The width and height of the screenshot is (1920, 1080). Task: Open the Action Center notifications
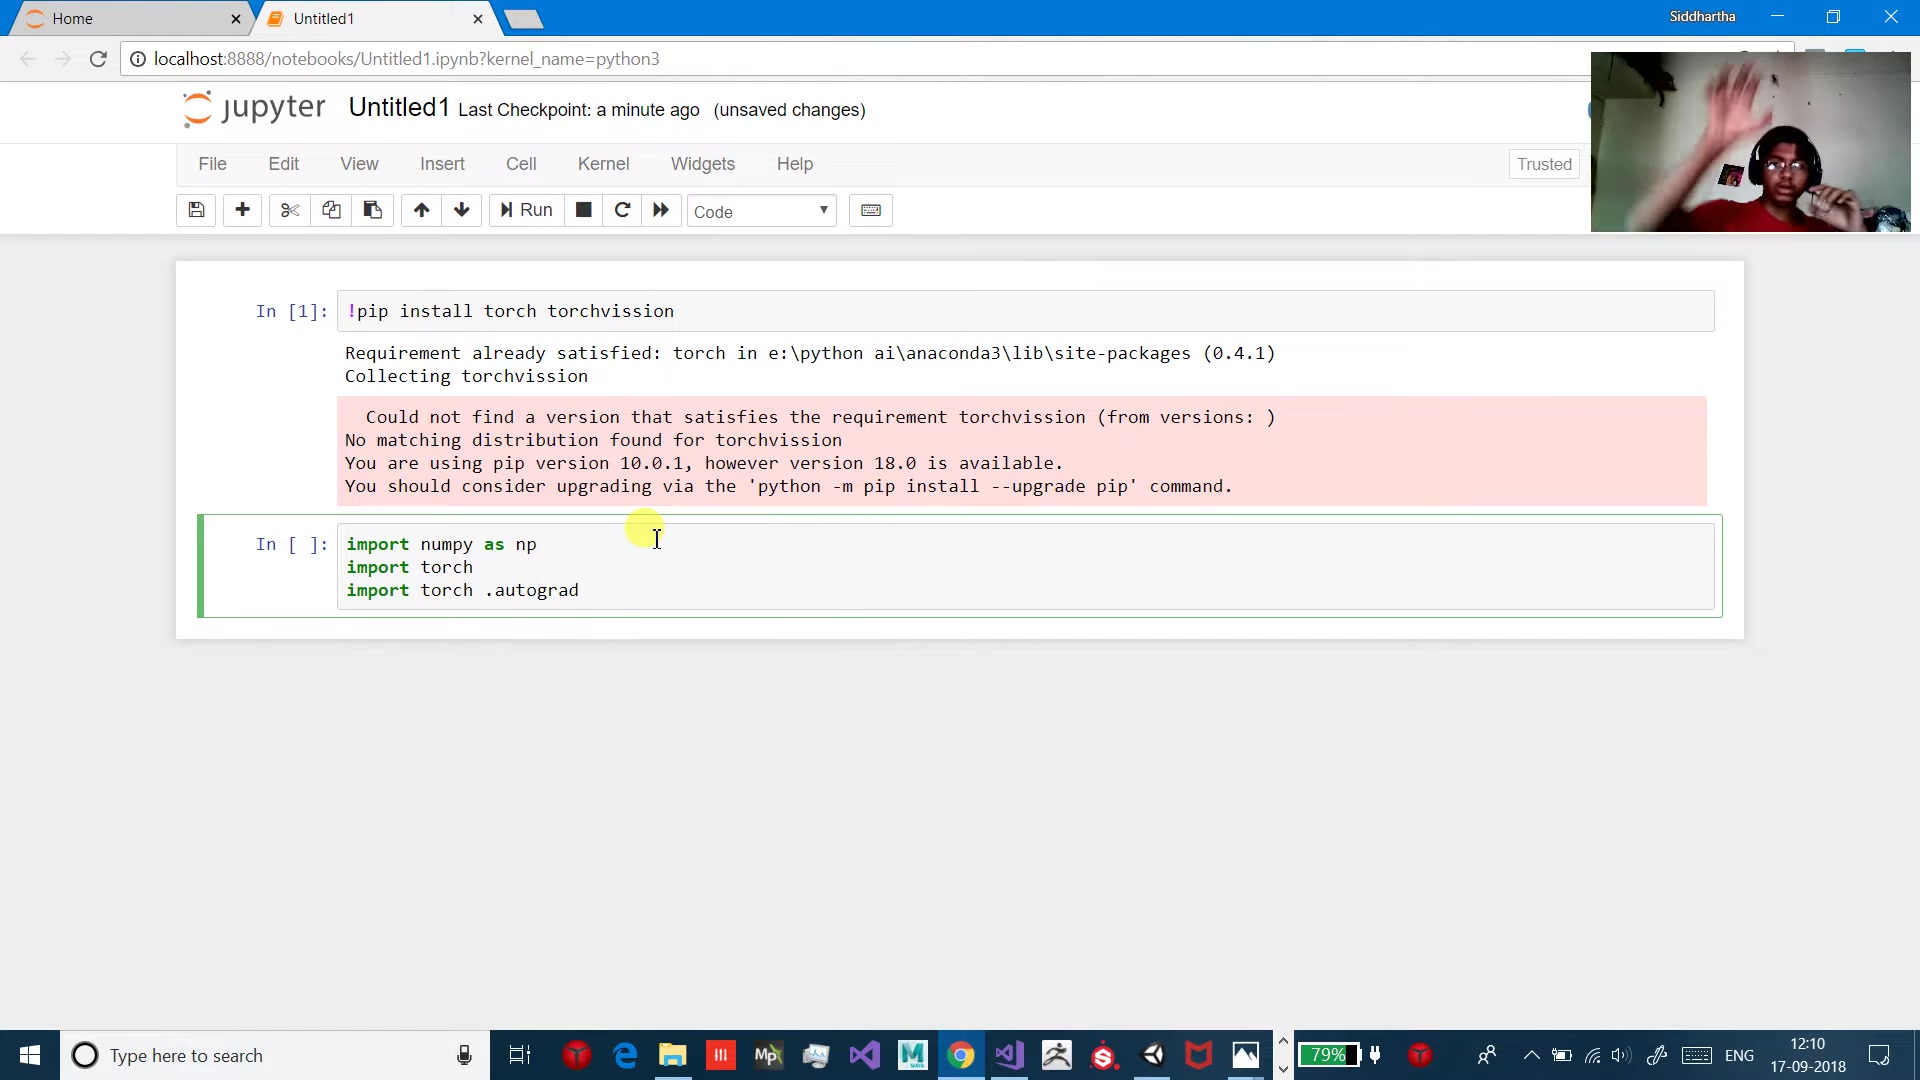pos(1879,1055)
